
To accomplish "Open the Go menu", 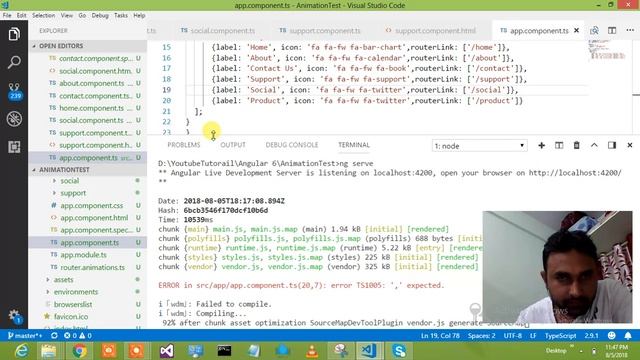I will coord(82,16).
